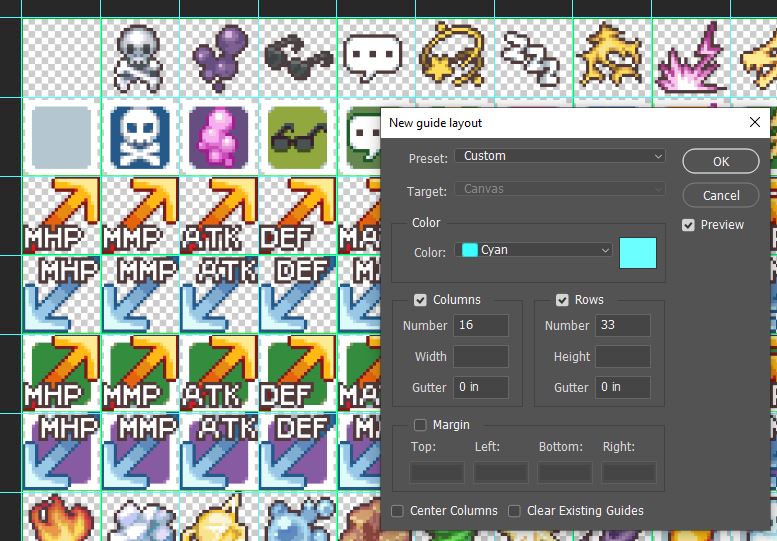The height and width of the screenshot is (541, 777).
Task: Open the Preset dropdown
Action: (559, 156)
